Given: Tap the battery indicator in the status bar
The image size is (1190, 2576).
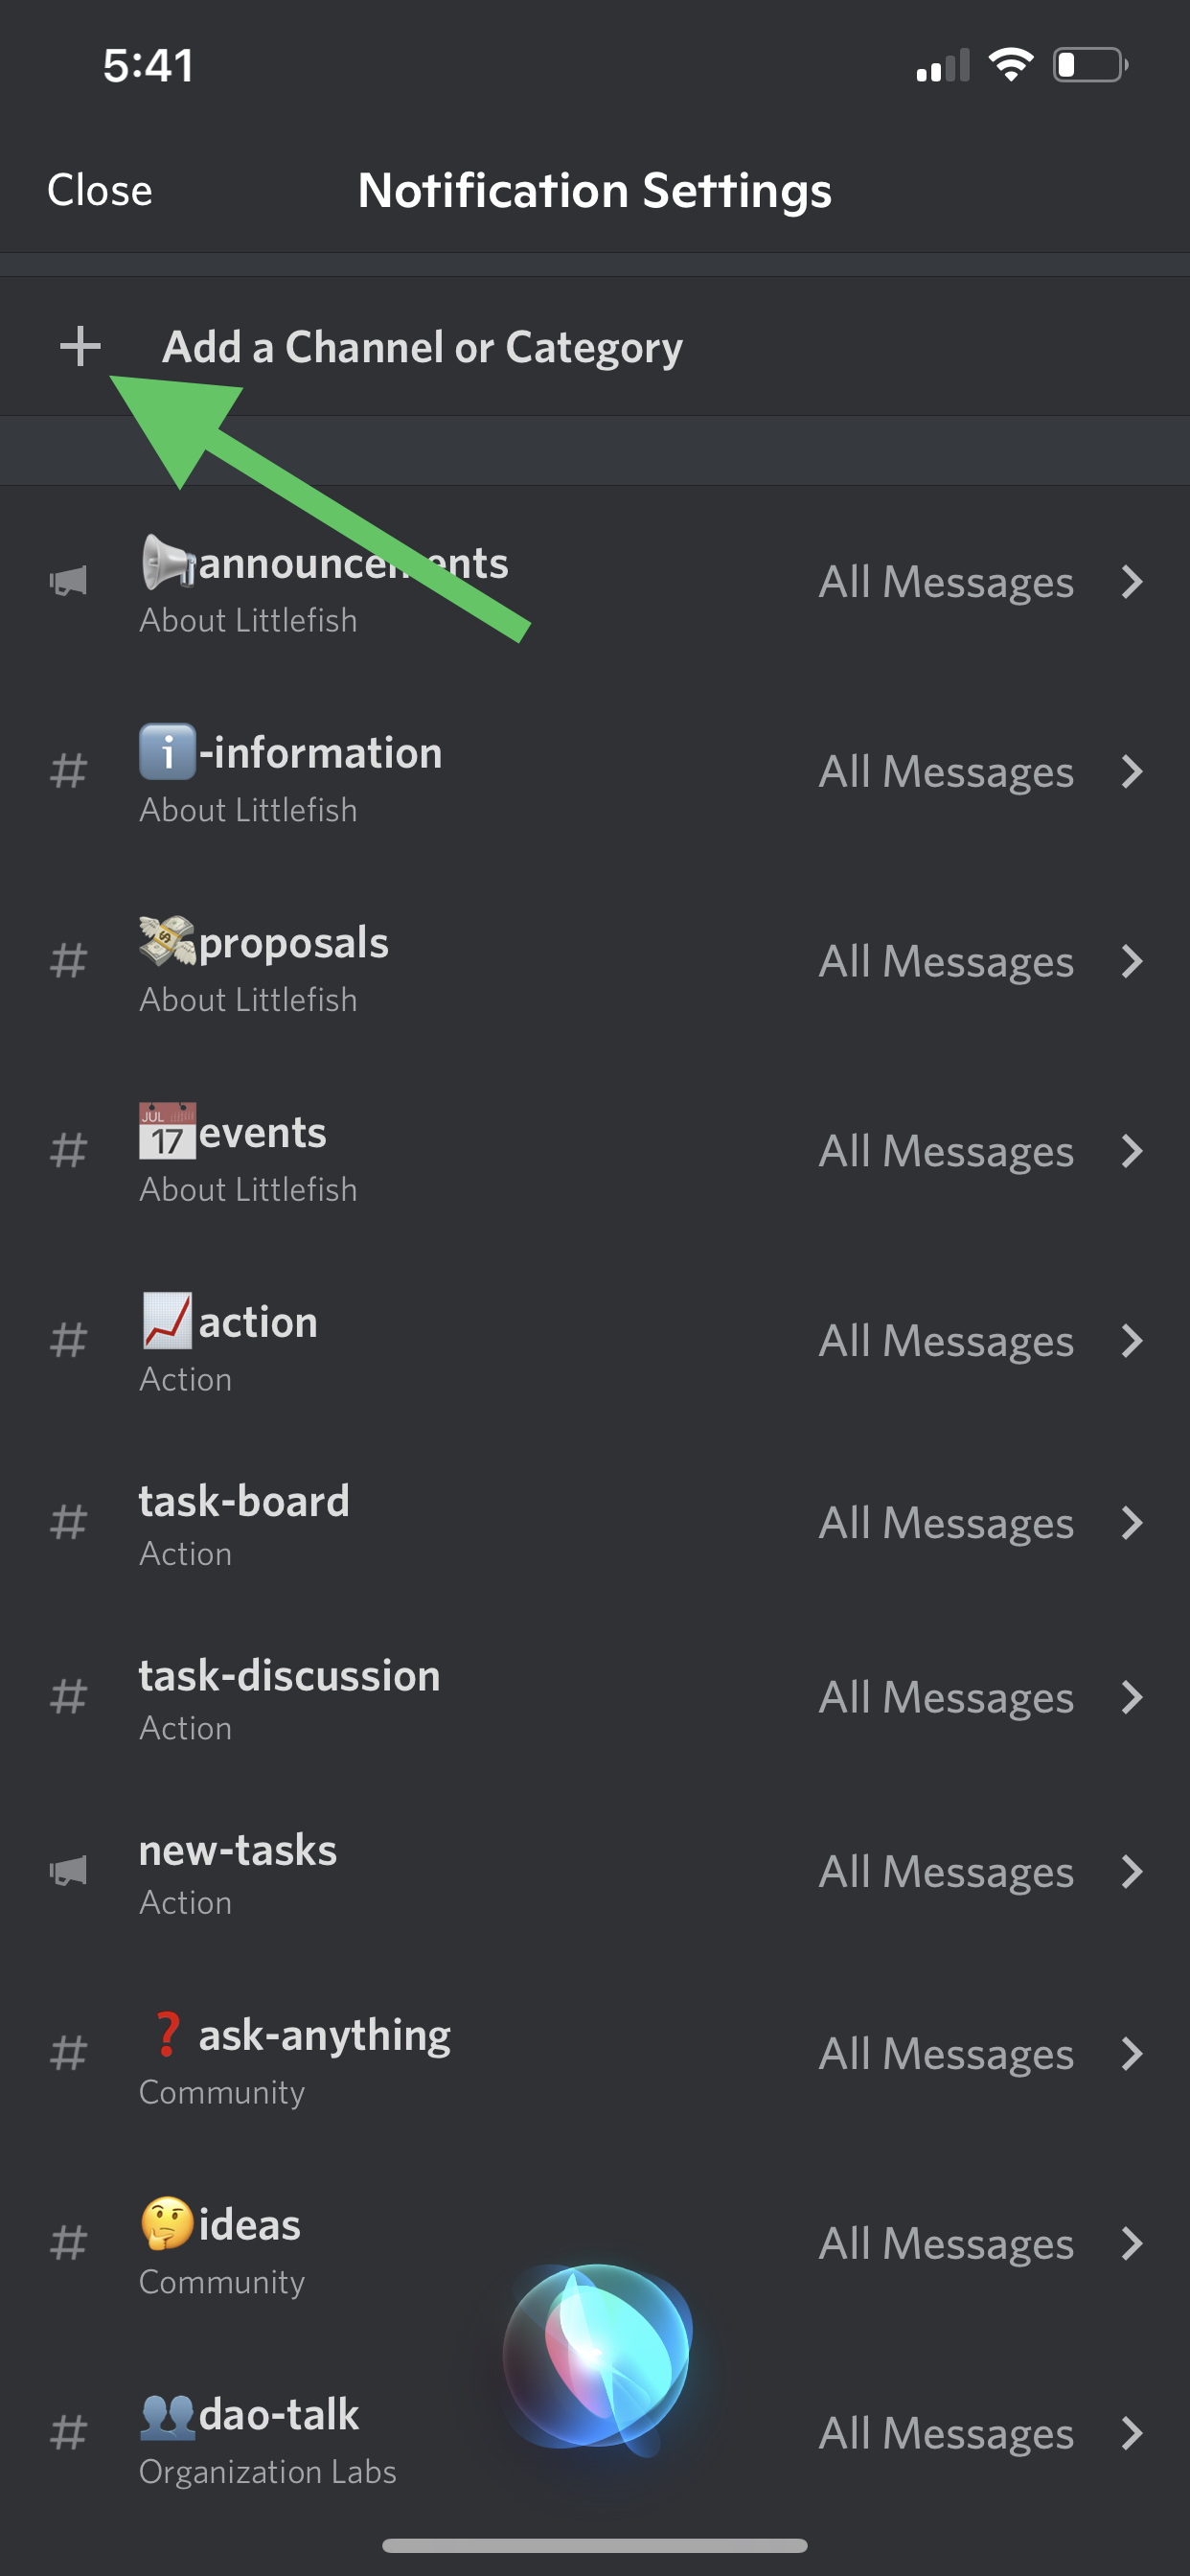Looking at the screenshot, I should (x=1089, y=66).
